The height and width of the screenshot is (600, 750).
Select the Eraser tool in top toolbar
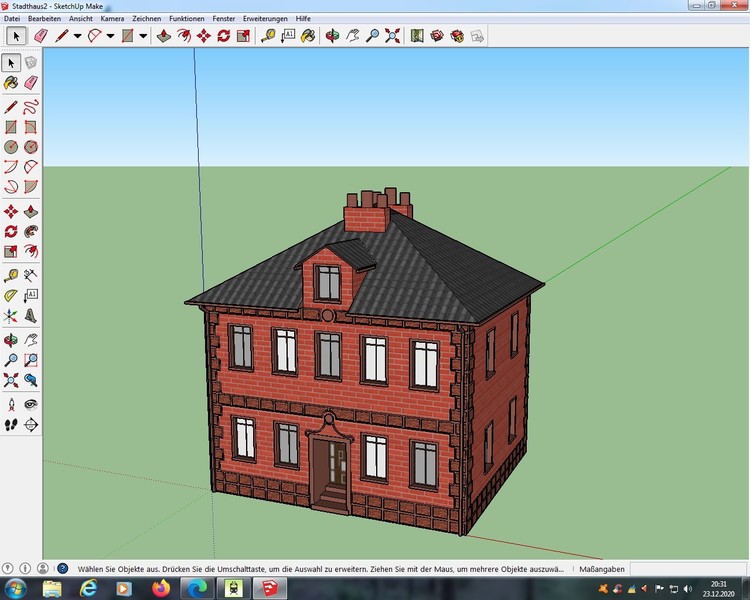pyautogui.click(x=41, y=36)
